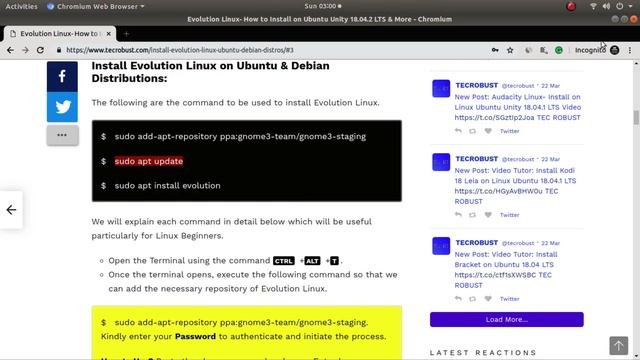This screenshot has width=640, height=360.
Task: Click the red indicator in the top bar
Action: click(x=571, y=6)
